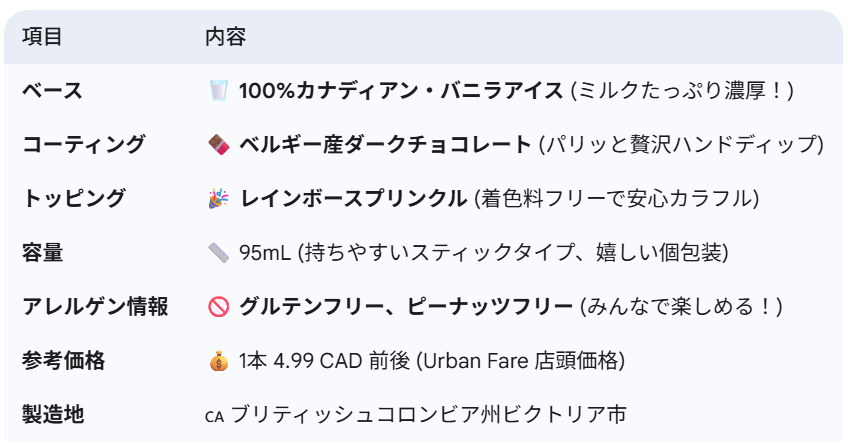848x445 pixels.
Task: Click the bold 100%カナディアン・バニラアイス text
Action: [x=401, y=90]
